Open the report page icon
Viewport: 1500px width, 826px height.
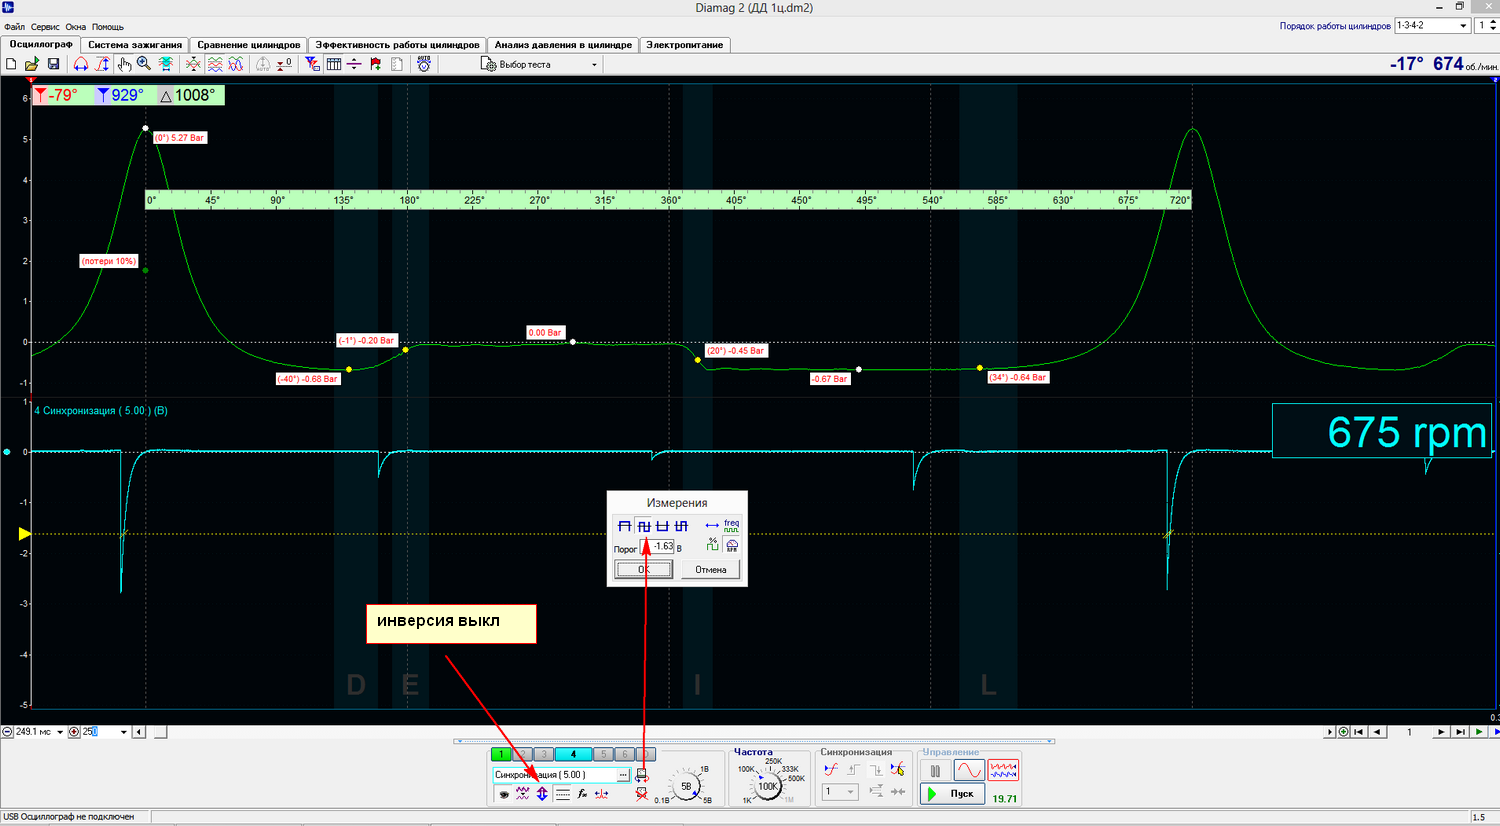[x=396, y=64]
